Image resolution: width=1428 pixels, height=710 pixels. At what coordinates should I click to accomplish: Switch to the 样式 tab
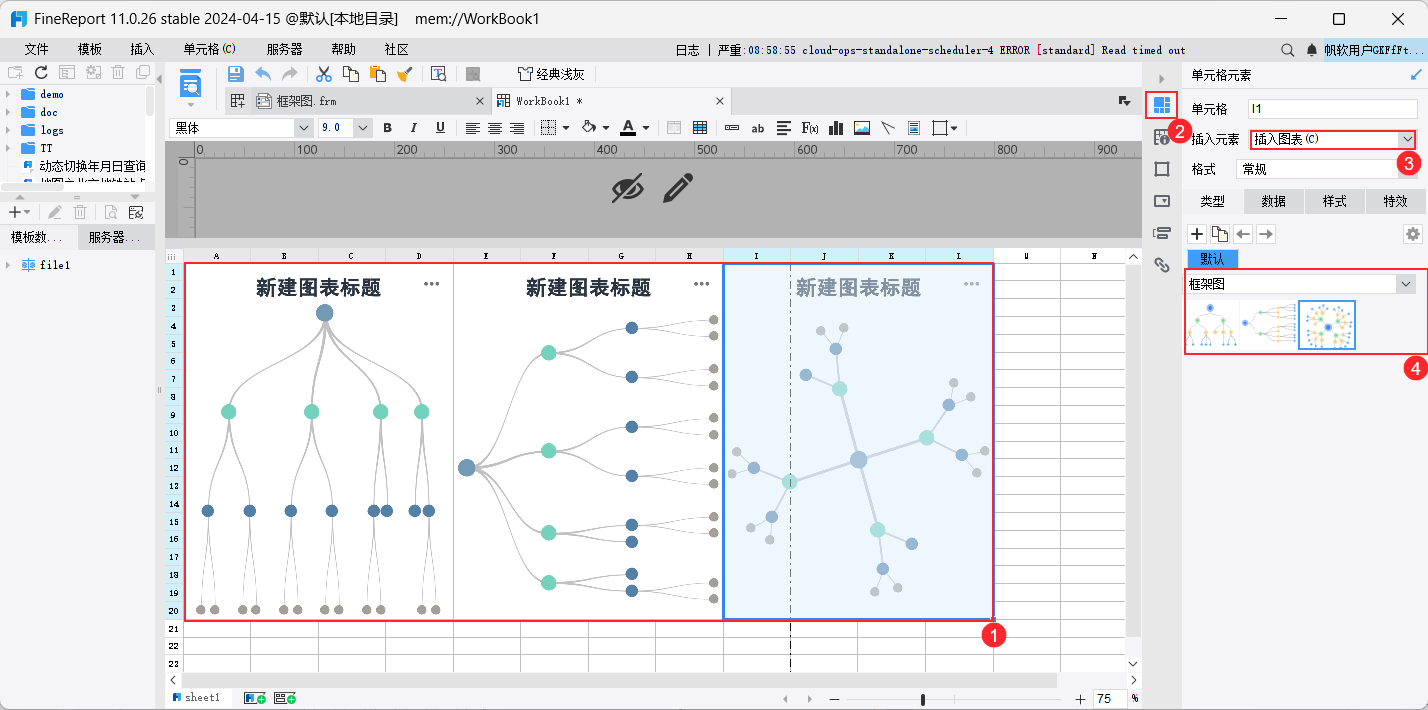(1335, 201)
